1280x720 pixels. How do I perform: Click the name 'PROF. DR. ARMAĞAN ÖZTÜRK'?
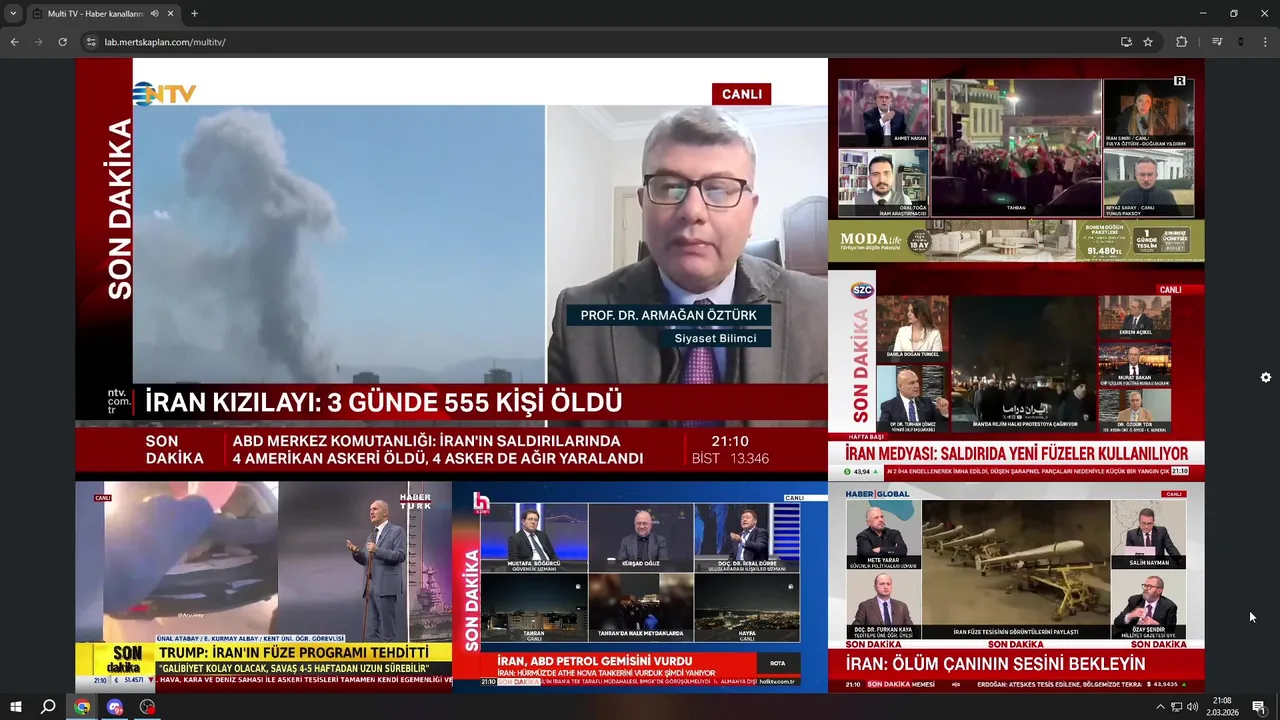click(x=669, y=315)
